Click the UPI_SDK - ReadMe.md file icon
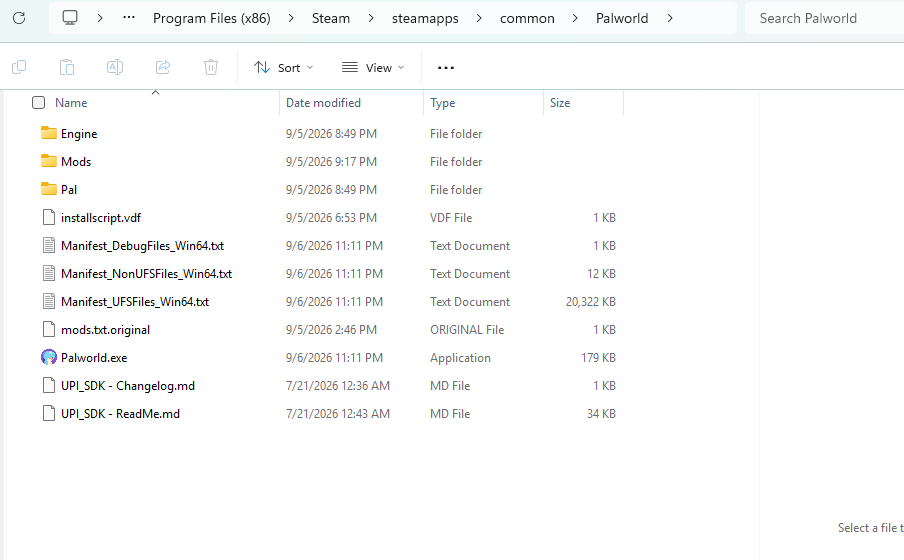Image resolution: width=904 pixels, height=560 pixels. pos(49,413)
